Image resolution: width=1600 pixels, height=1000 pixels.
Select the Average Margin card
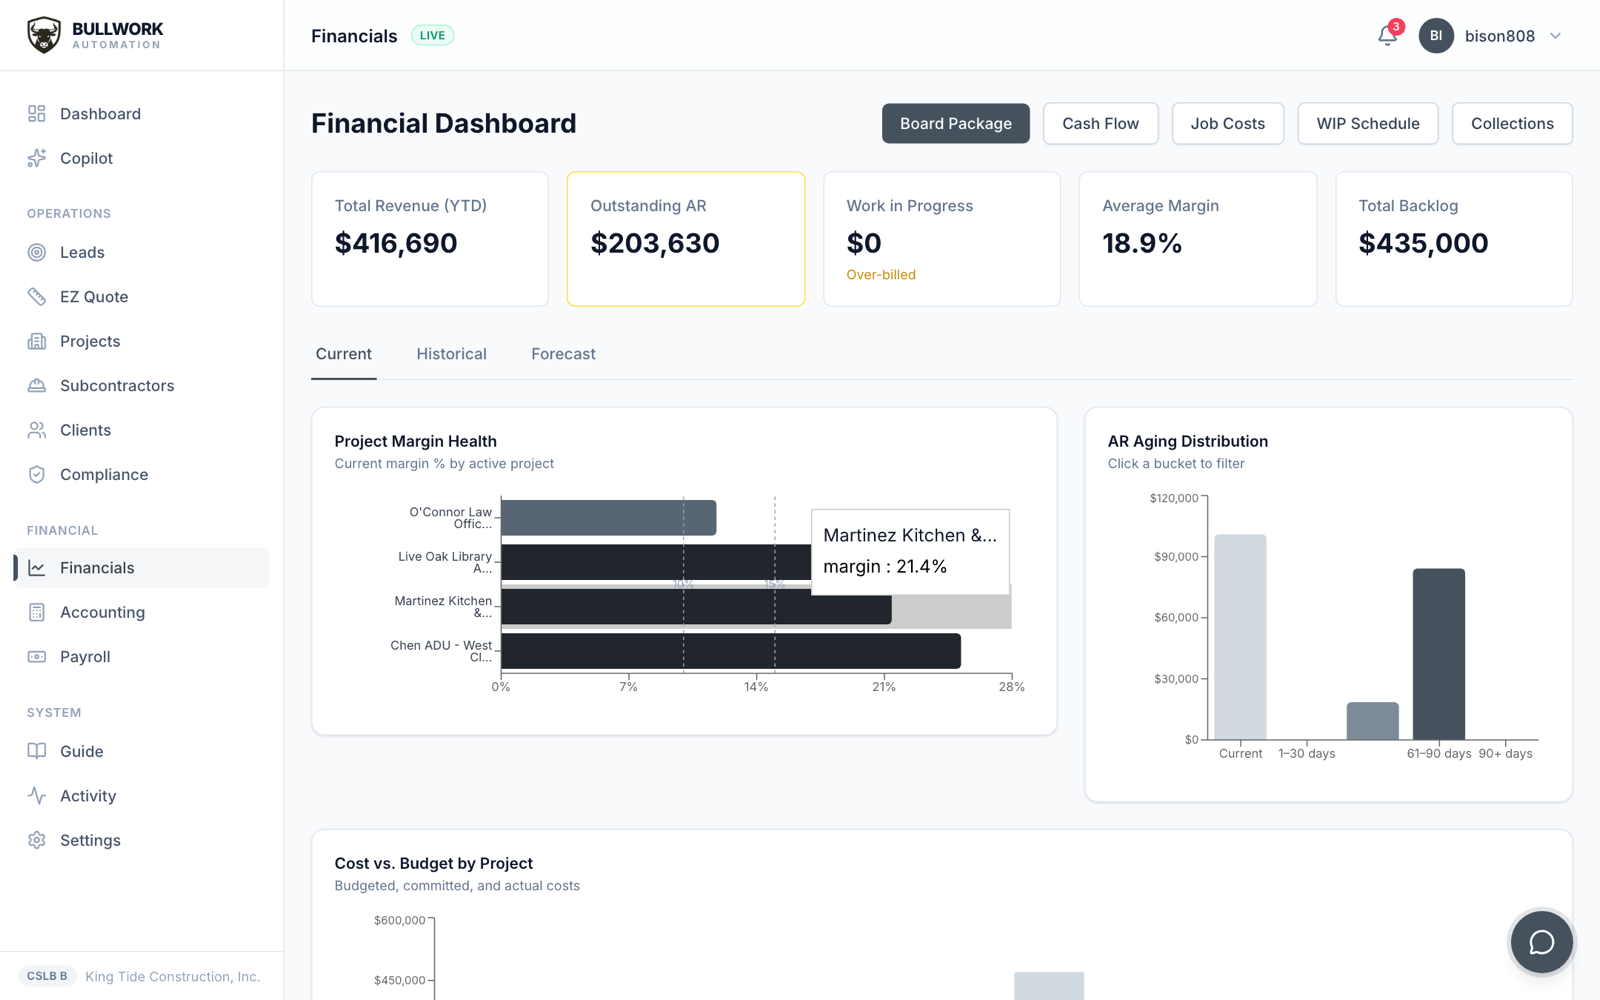[x=1198, y=239]
